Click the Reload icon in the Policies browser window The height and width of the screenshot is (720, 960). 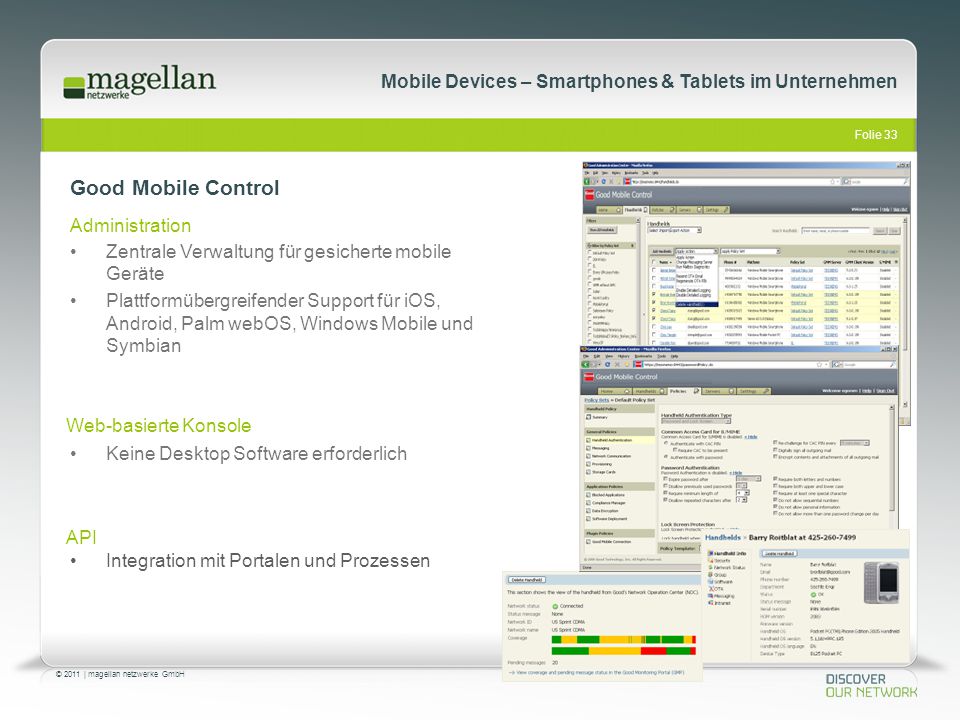tap(607, 364)
